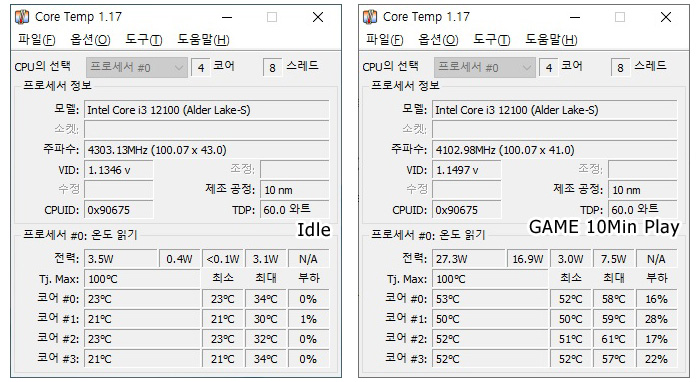Click the 4102.98MHz frequency field
700x382 pixels.
point(554,149)
